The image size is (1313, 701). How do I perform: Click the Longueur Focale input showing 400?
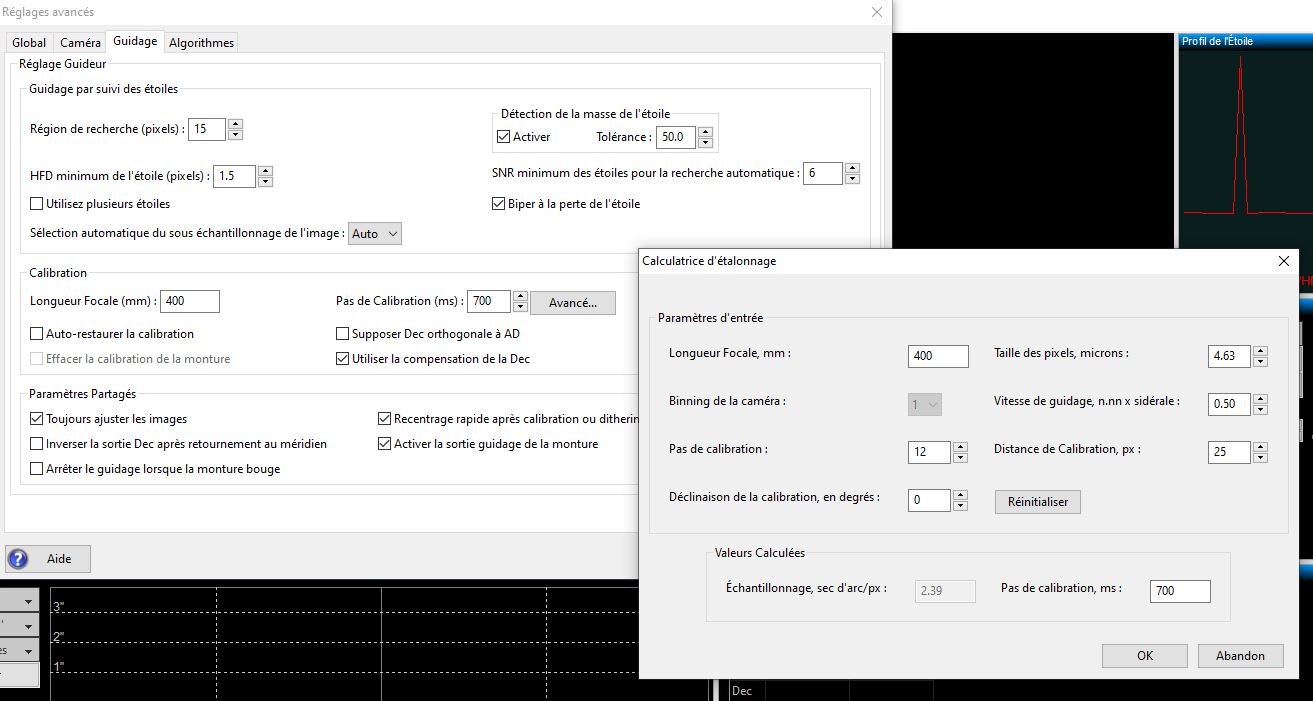tap(189, 301)
